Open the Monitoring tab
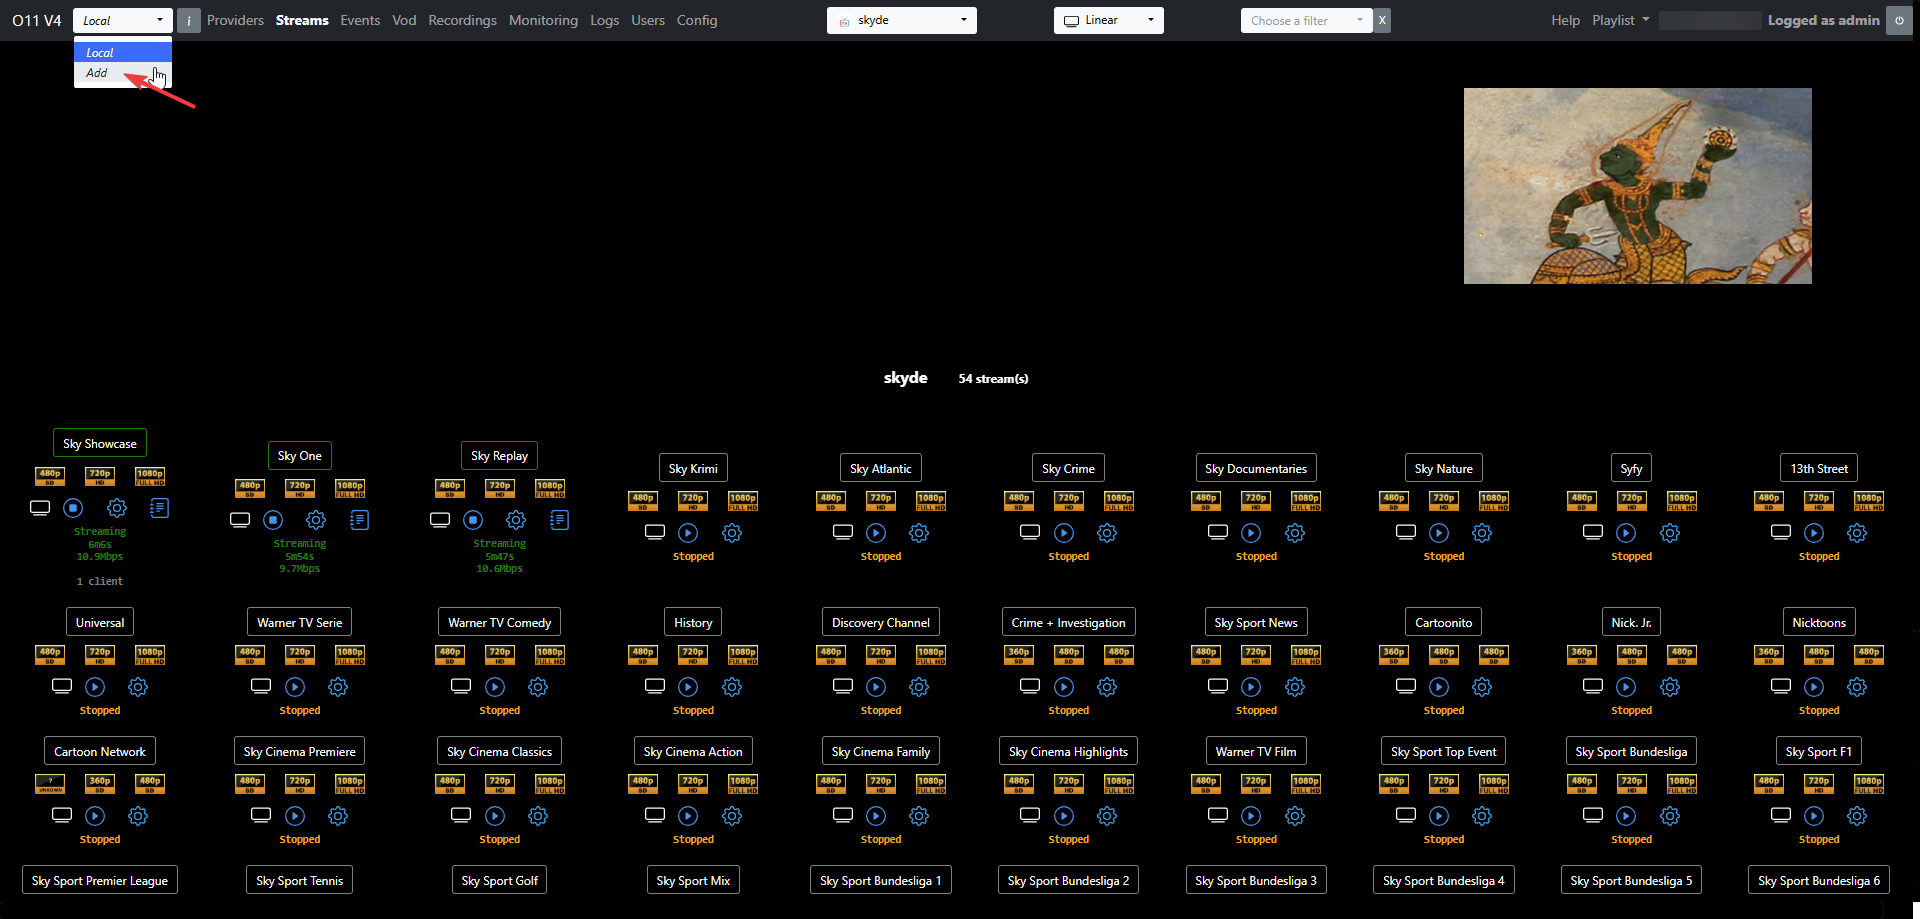Image resolution: width=1920 pixels, height=919 pixels. [543, 21]
